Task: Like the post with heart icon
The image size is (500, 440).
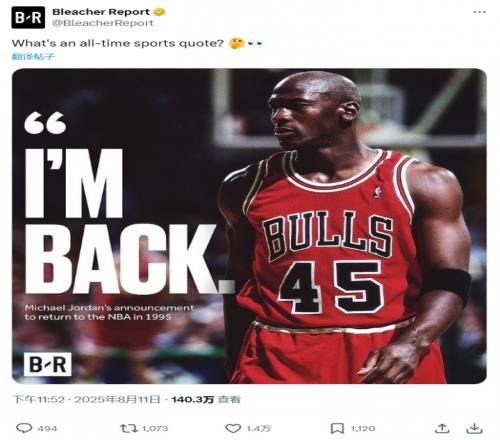Action: tap(233, 428)
